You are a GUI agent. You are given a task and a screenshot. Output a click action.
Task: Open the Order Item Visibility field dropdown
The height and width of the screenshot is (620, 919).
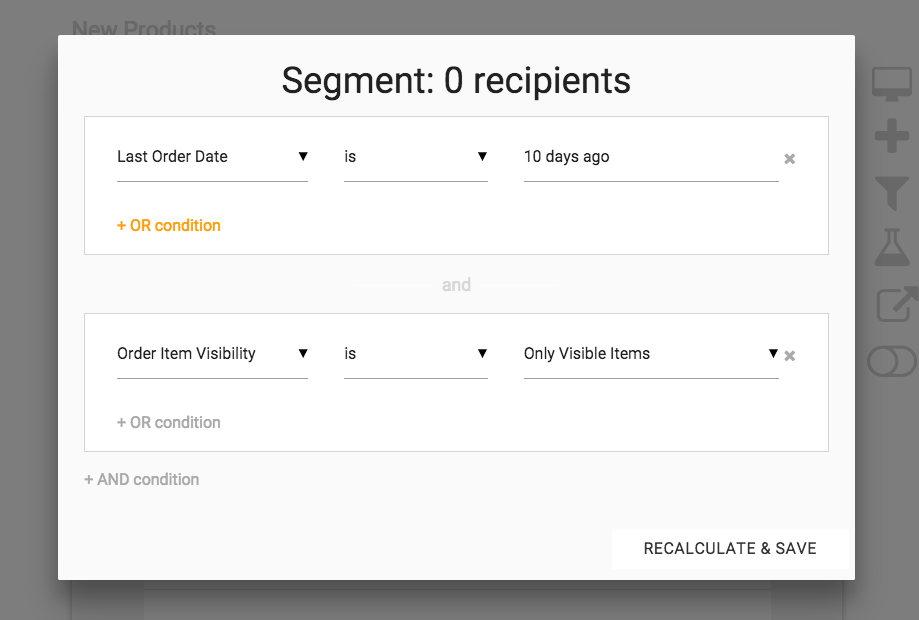212,354
